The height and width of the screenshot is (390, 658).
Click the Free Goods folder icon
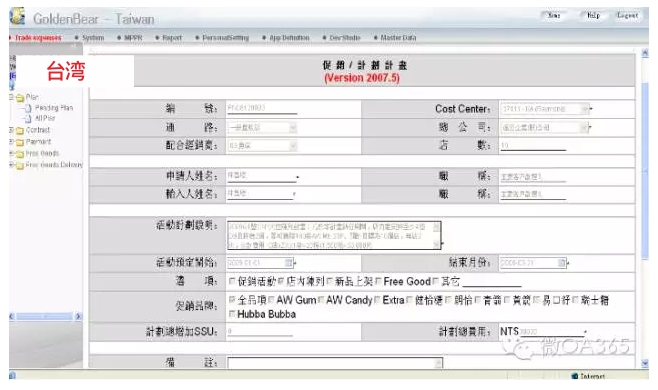point(19,154)
